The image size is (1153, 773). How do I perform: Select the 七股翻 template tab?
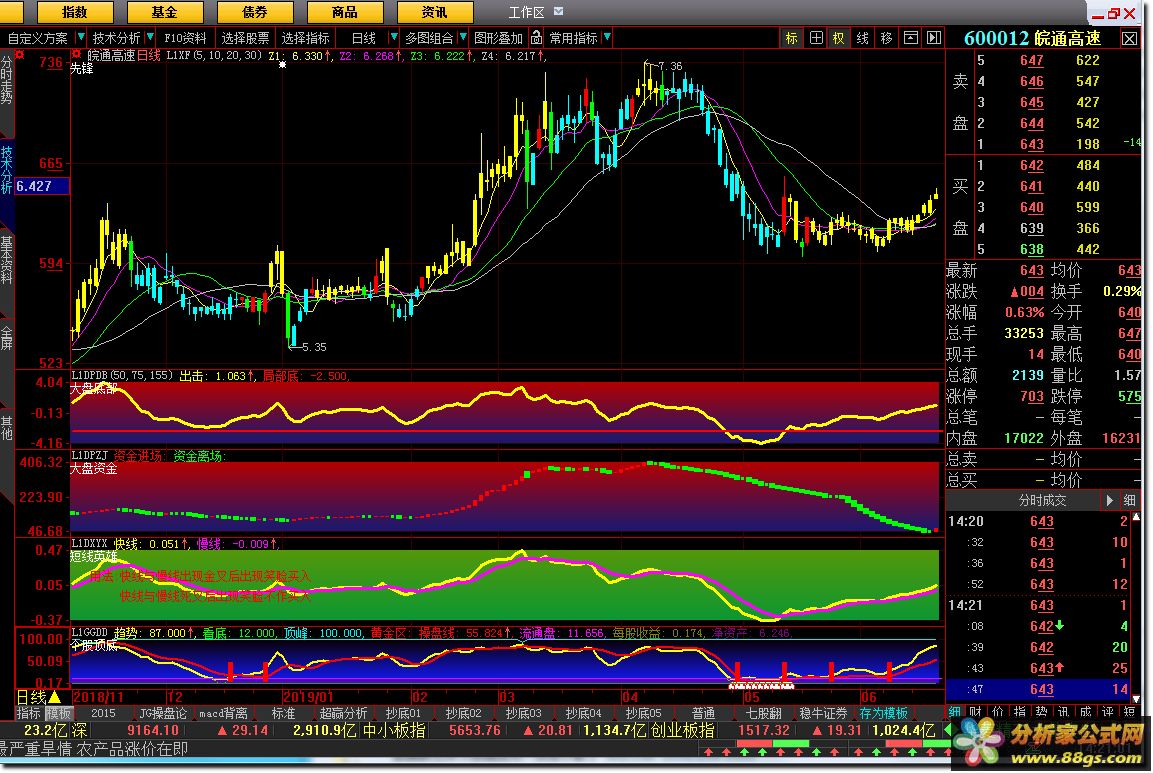click(763, 713)
